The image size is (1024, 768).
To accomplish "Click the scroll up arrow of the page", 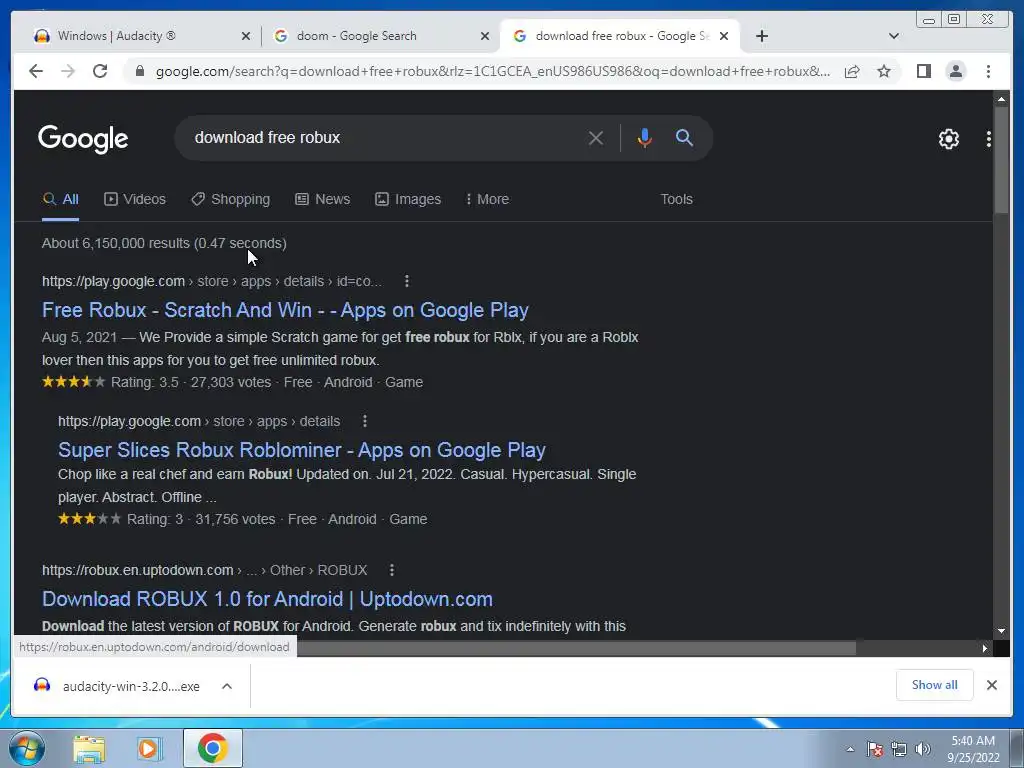I will coord(1001,99).
